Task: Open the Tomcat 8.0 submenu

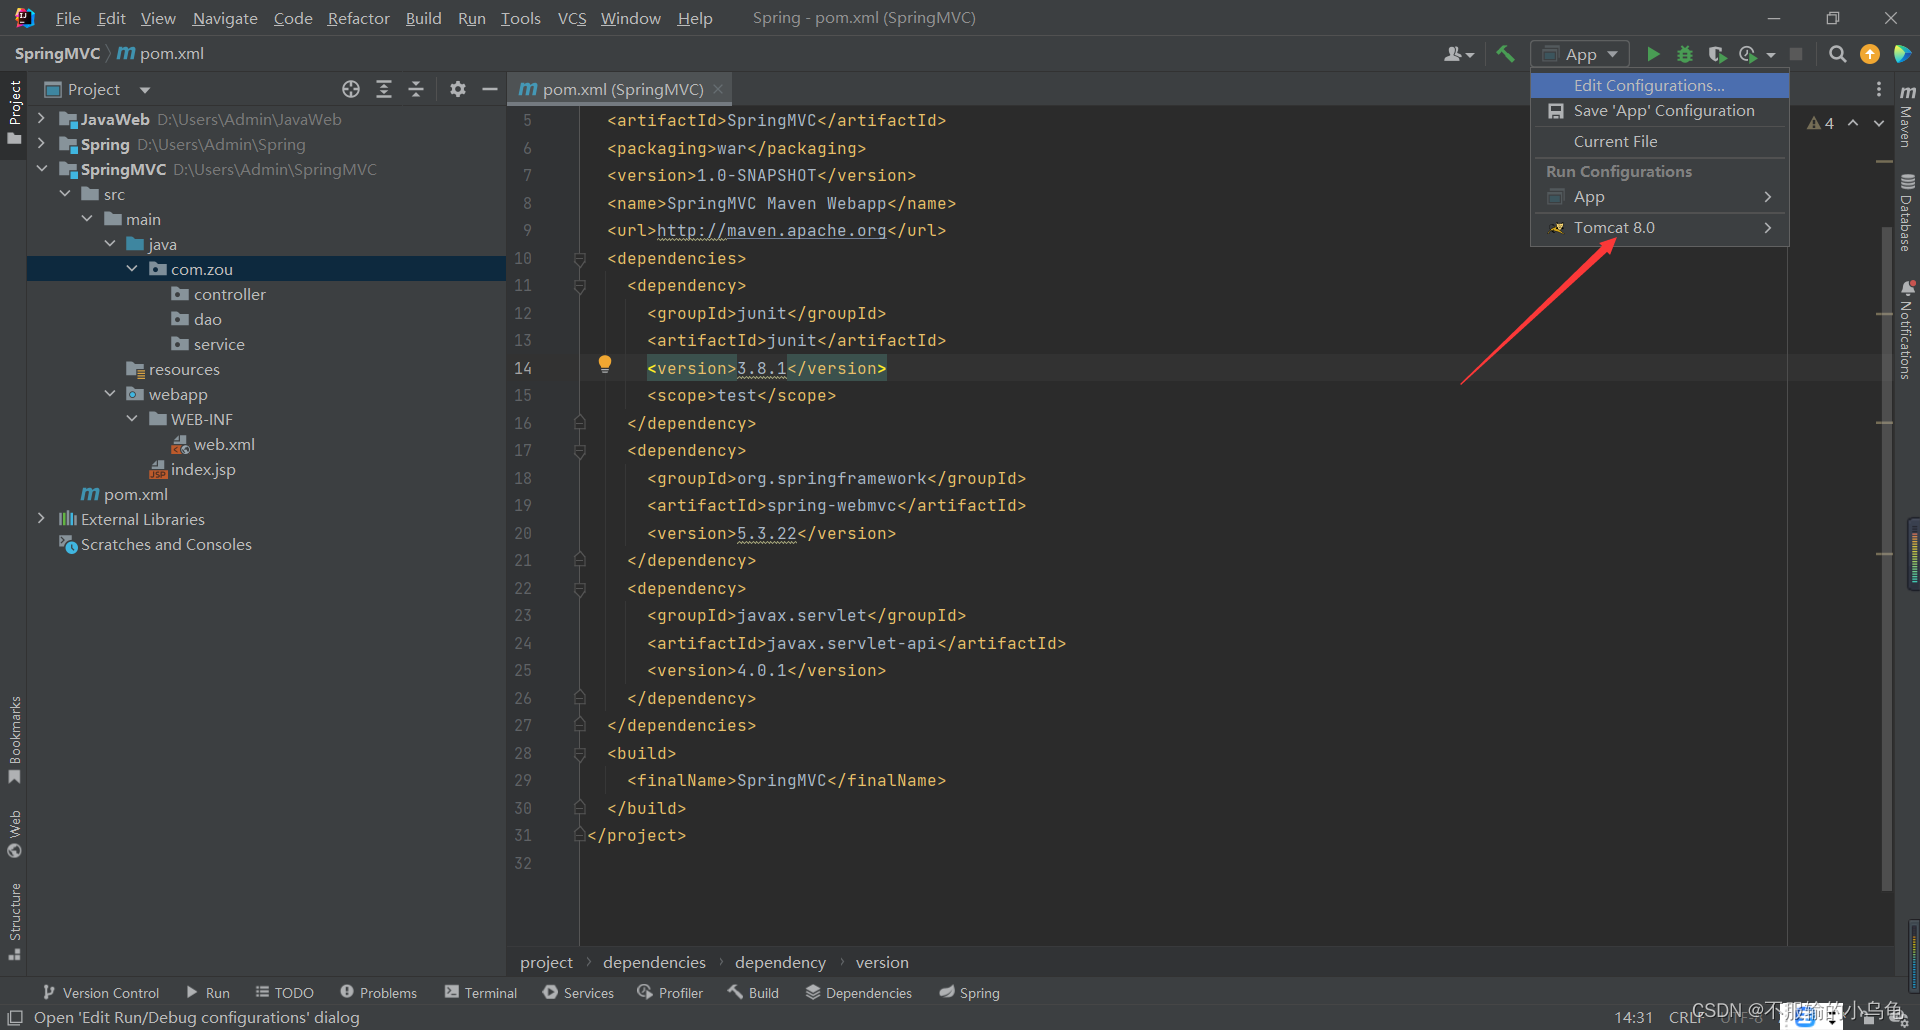Action: click(1659, 227)
